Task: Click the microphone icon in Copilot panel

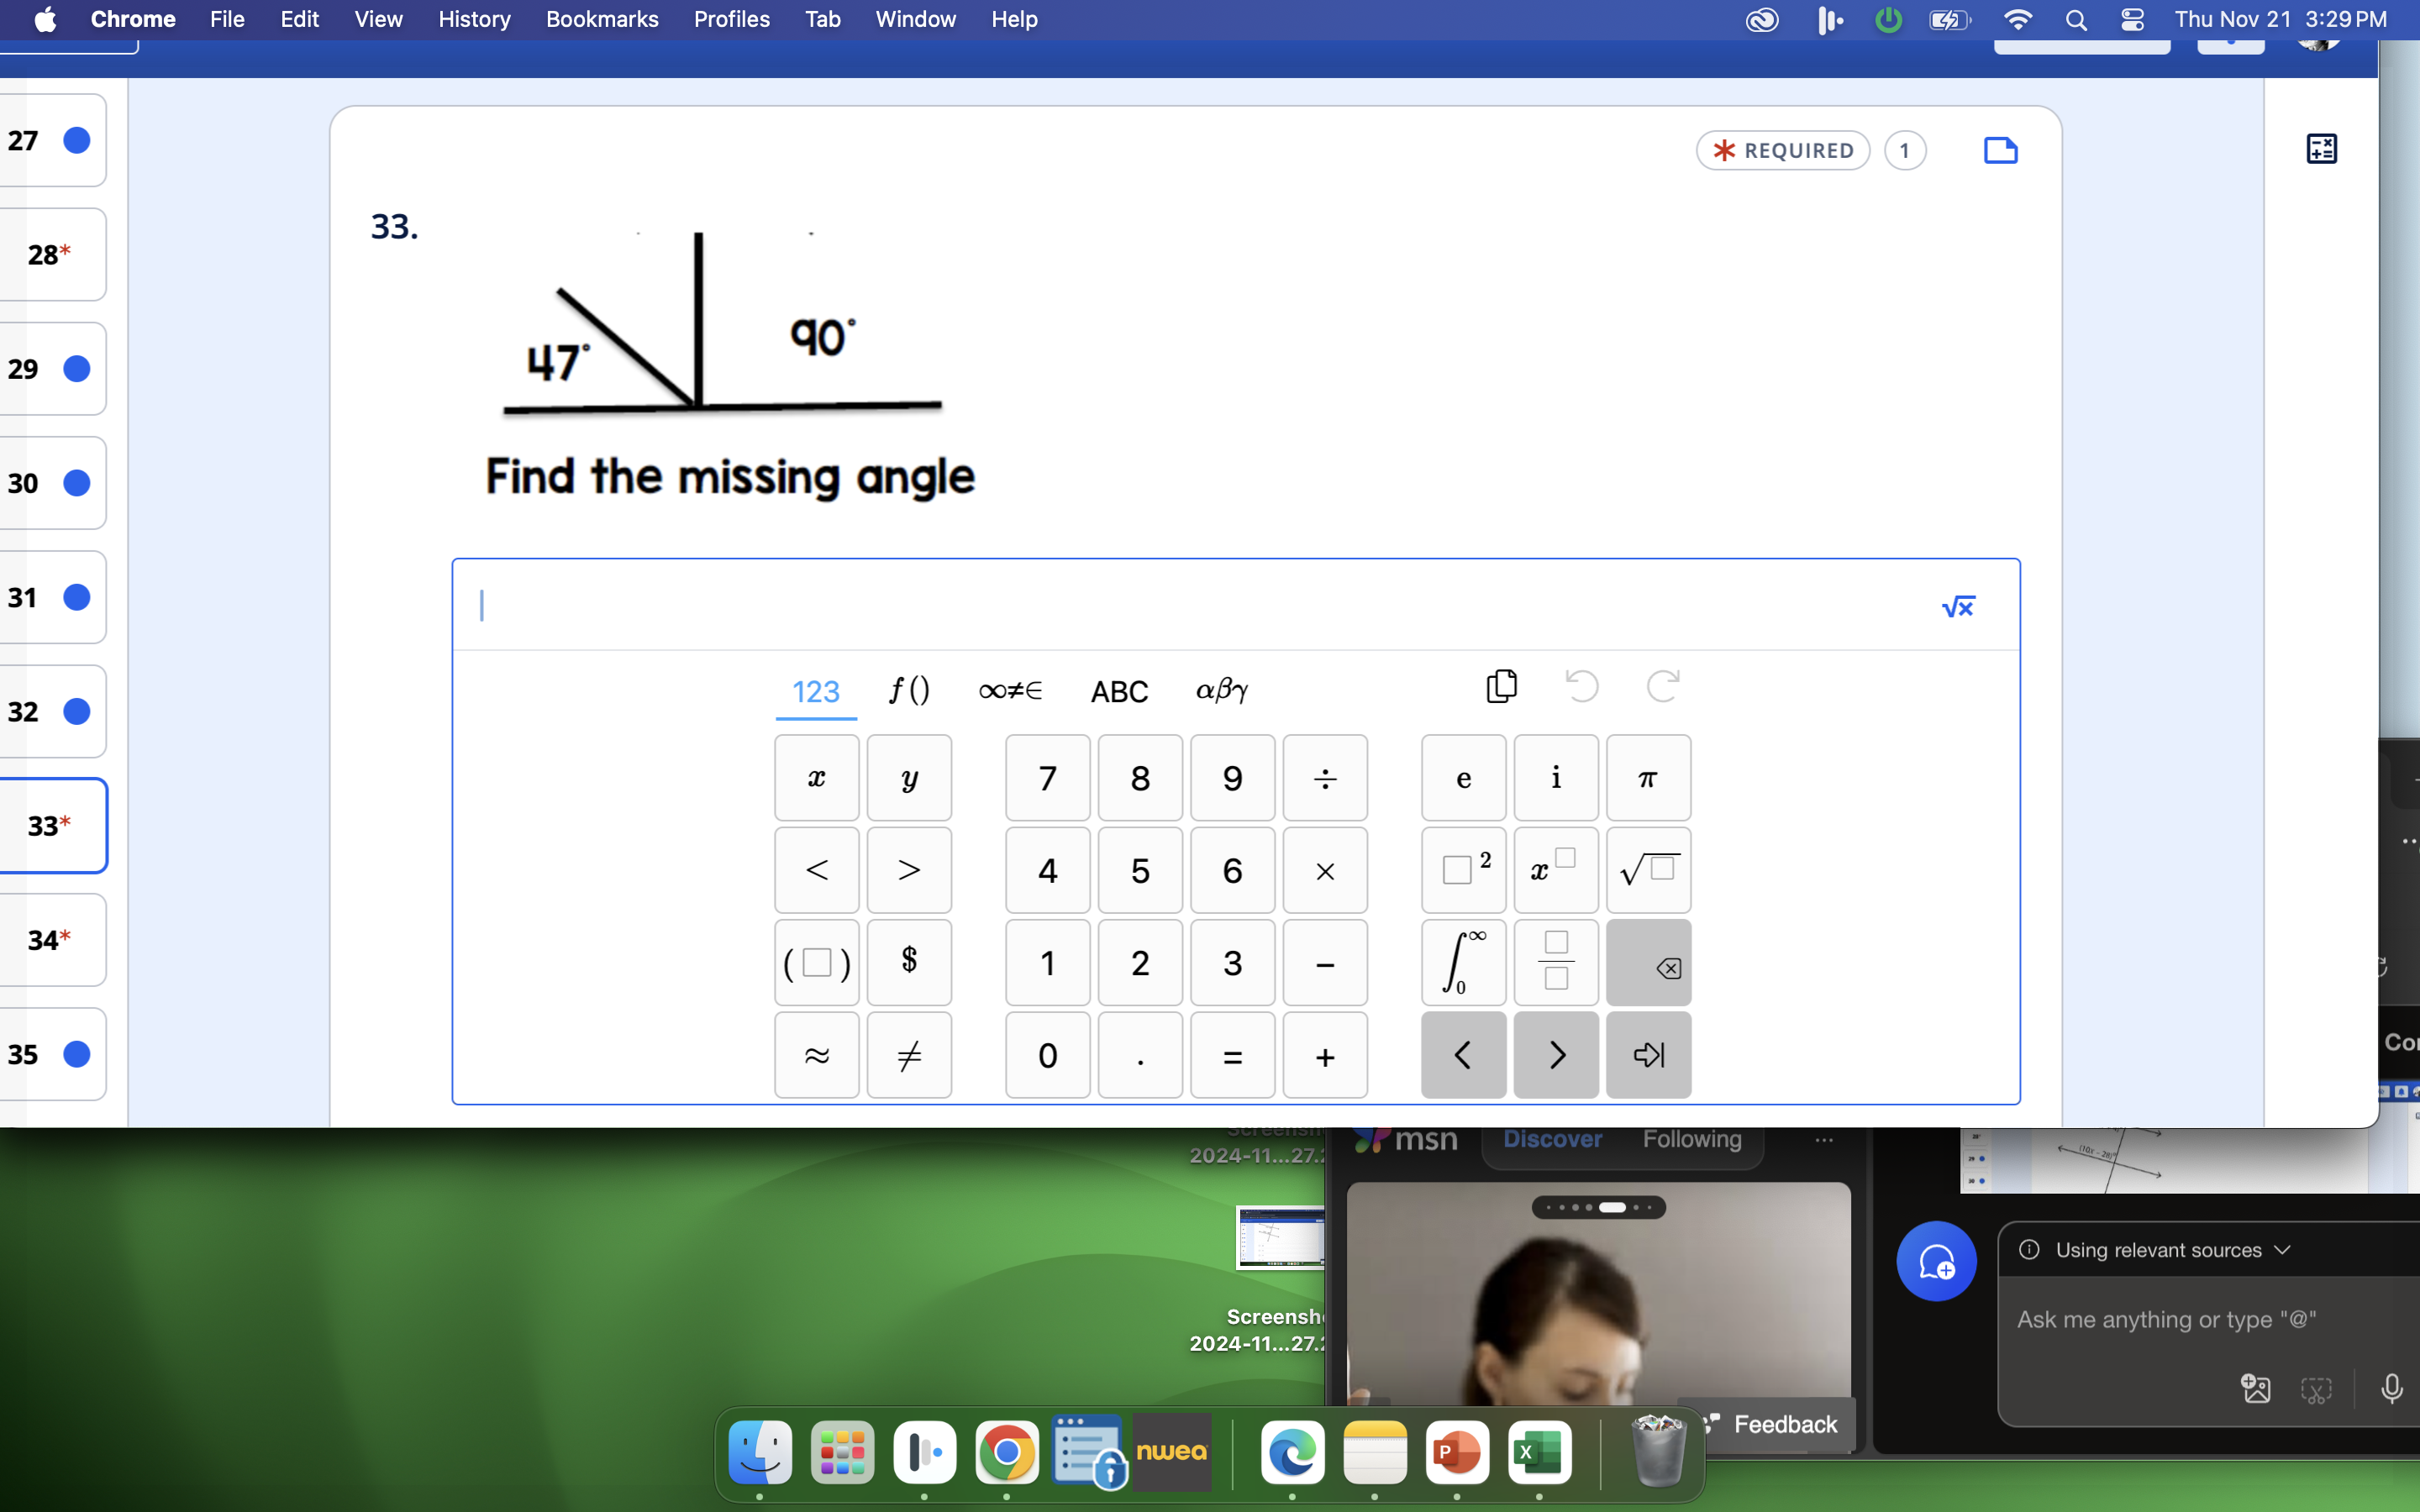Action: point(2391,1388)
